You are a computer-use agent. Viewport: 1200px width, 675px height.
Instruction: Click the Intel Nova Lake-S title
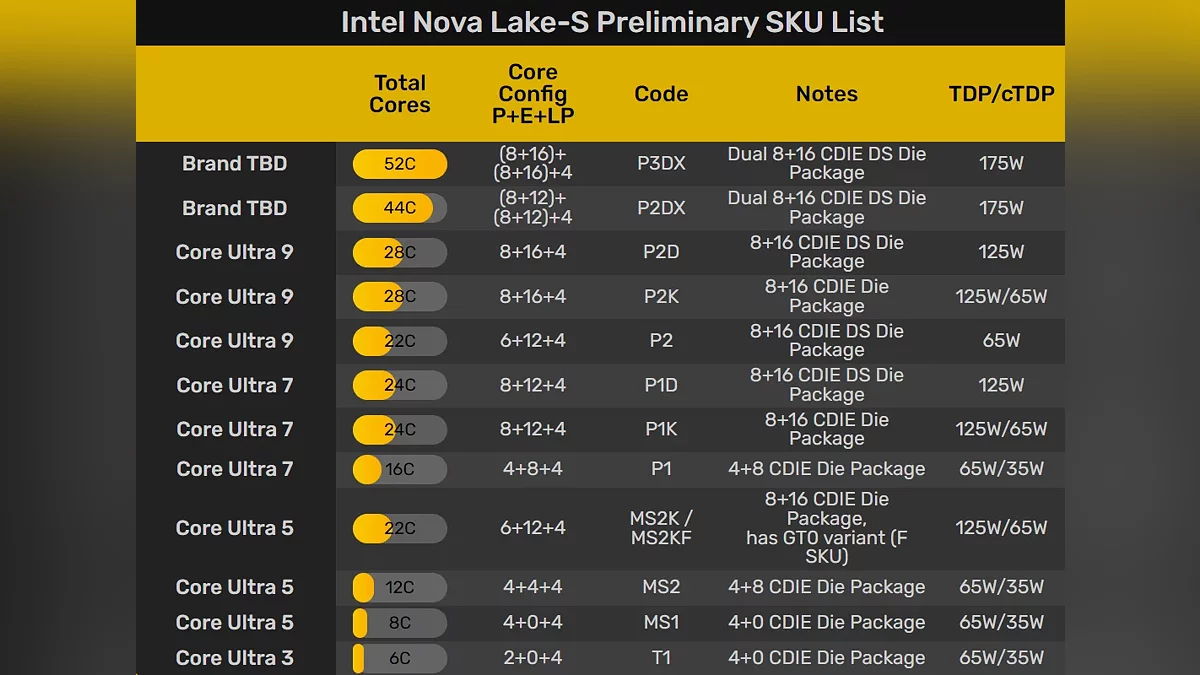(612, 22)
